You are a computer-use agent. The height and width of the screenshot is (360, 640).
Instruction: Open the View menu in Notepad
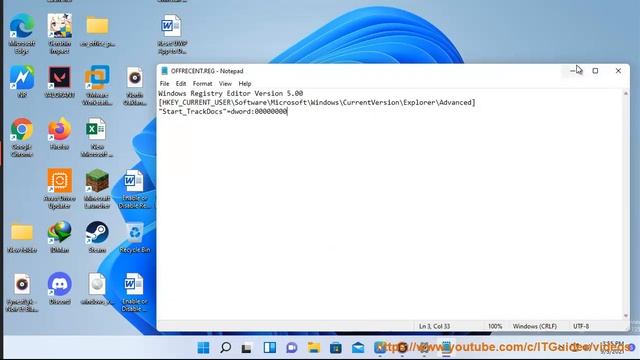[x=225, y=84]
